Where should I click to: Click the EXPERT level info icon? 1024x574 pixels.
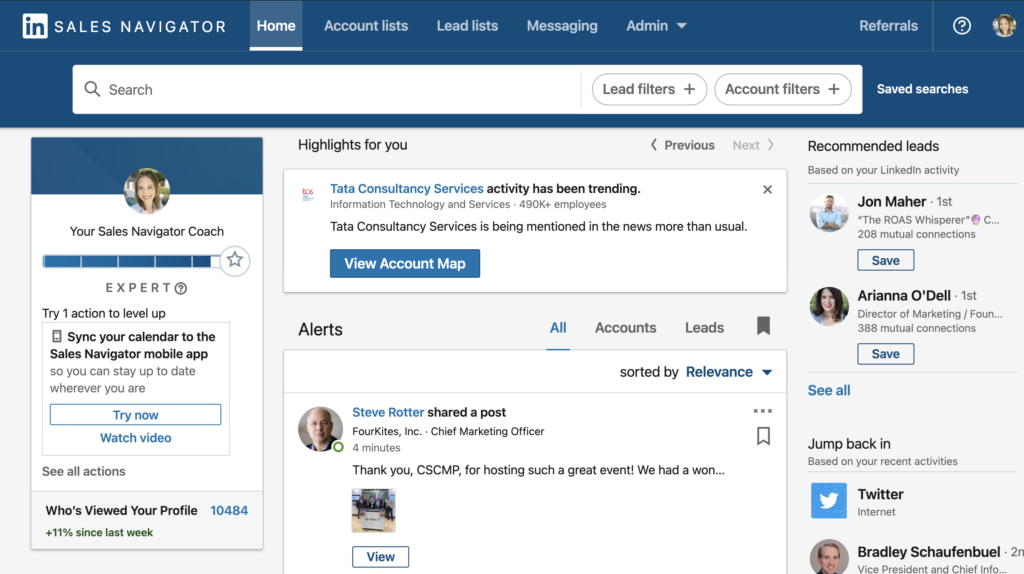pyautogui.click(x=181, y=288)
